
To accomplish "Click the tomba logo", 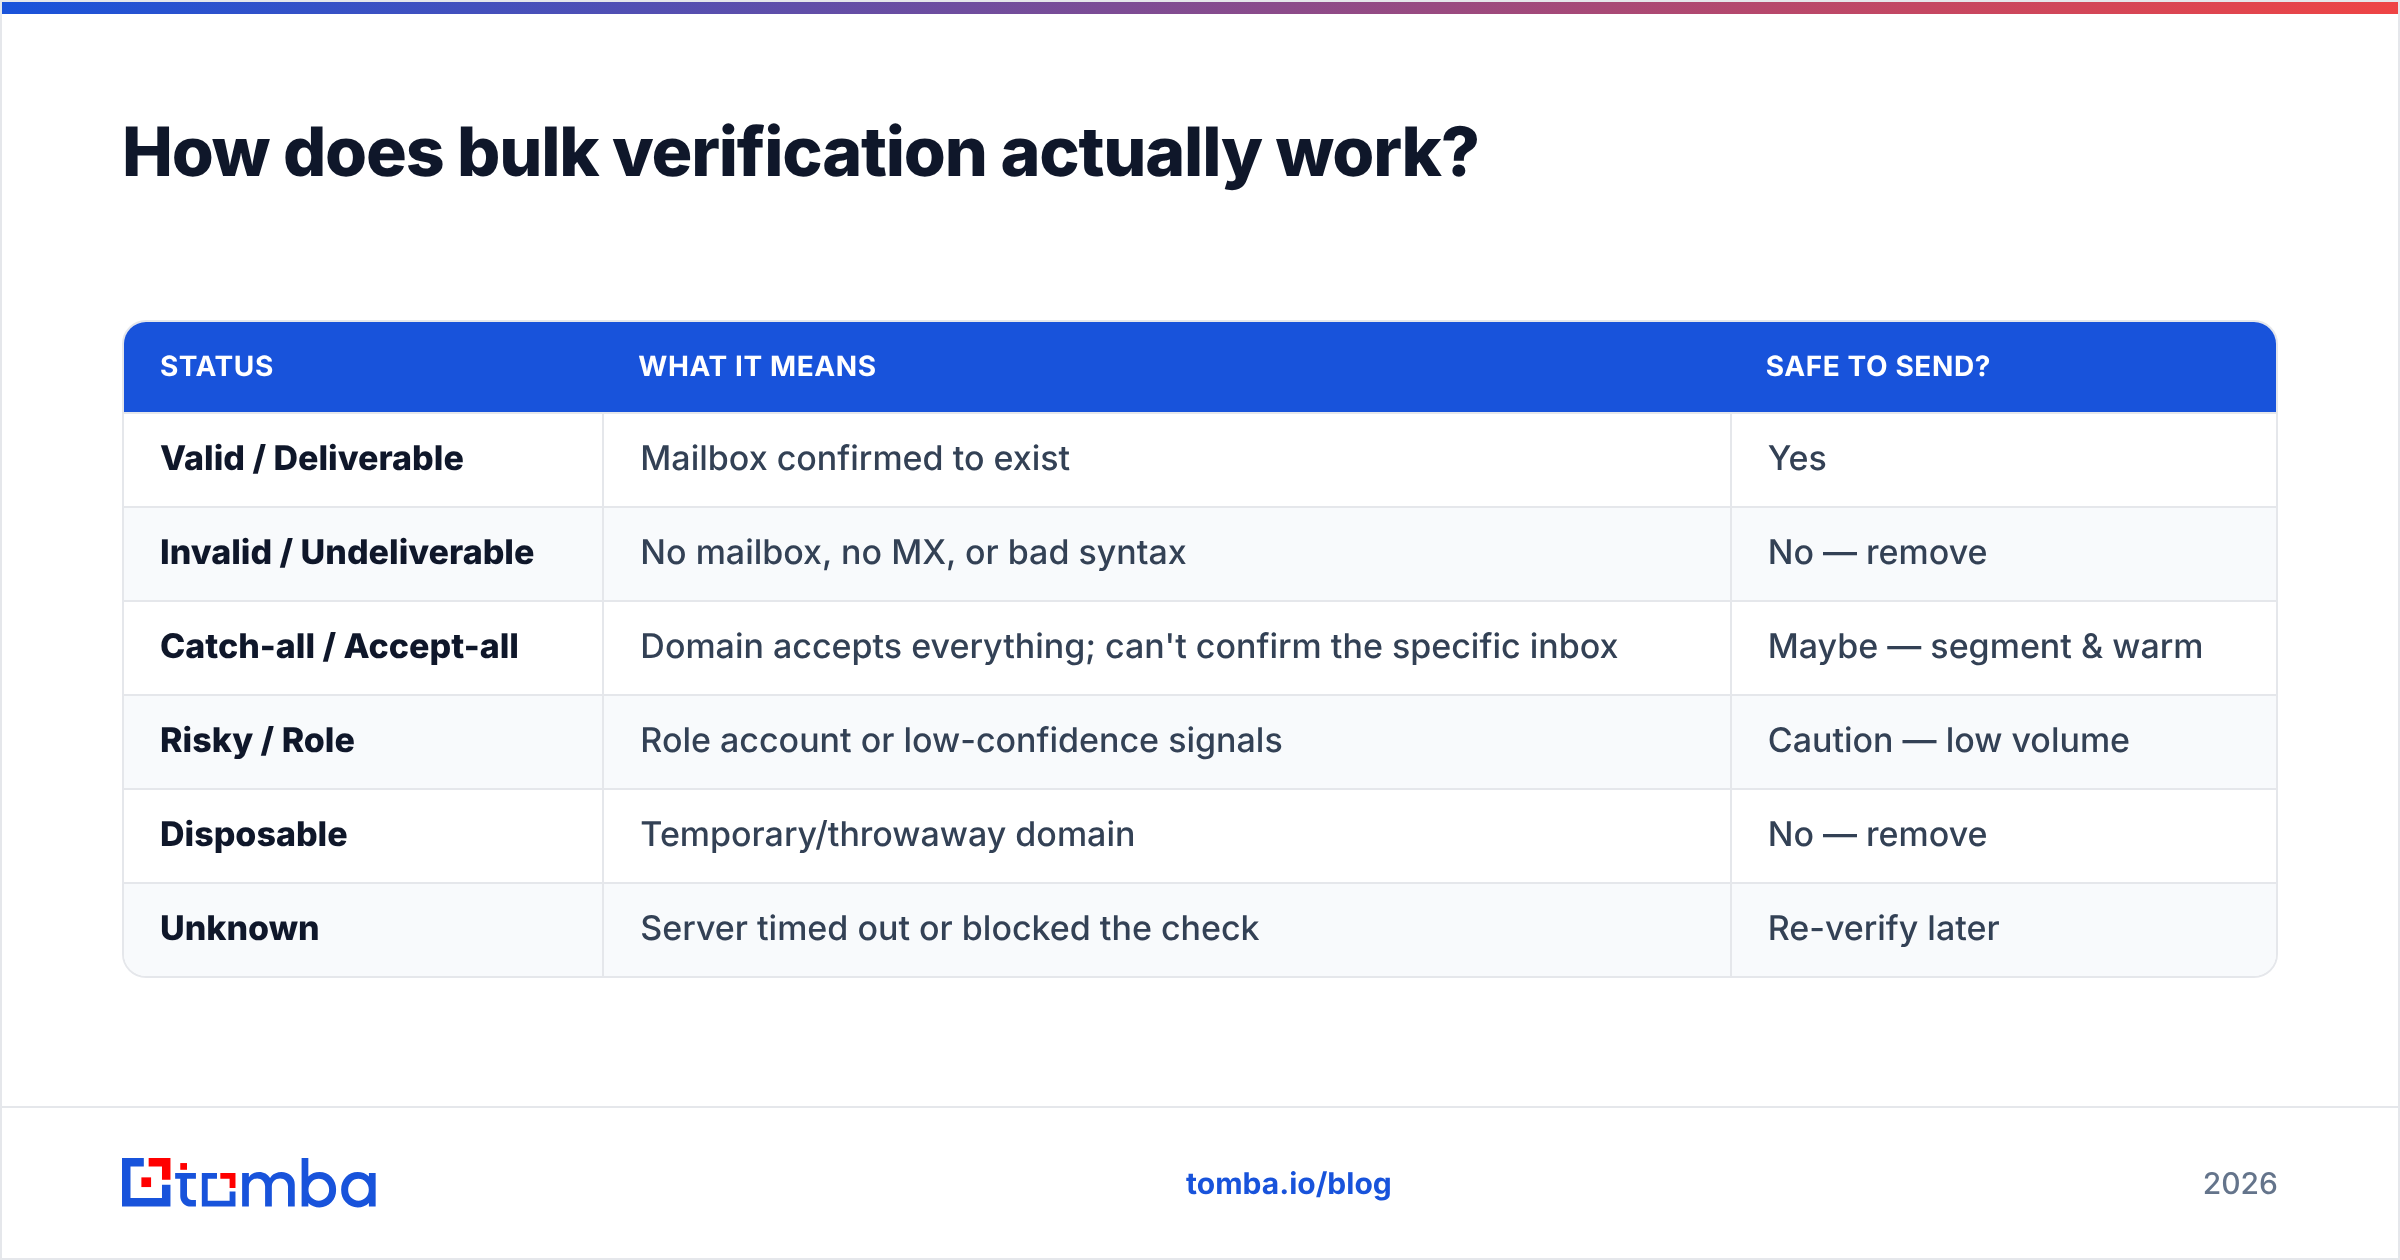I will (x=249, y=1183).
